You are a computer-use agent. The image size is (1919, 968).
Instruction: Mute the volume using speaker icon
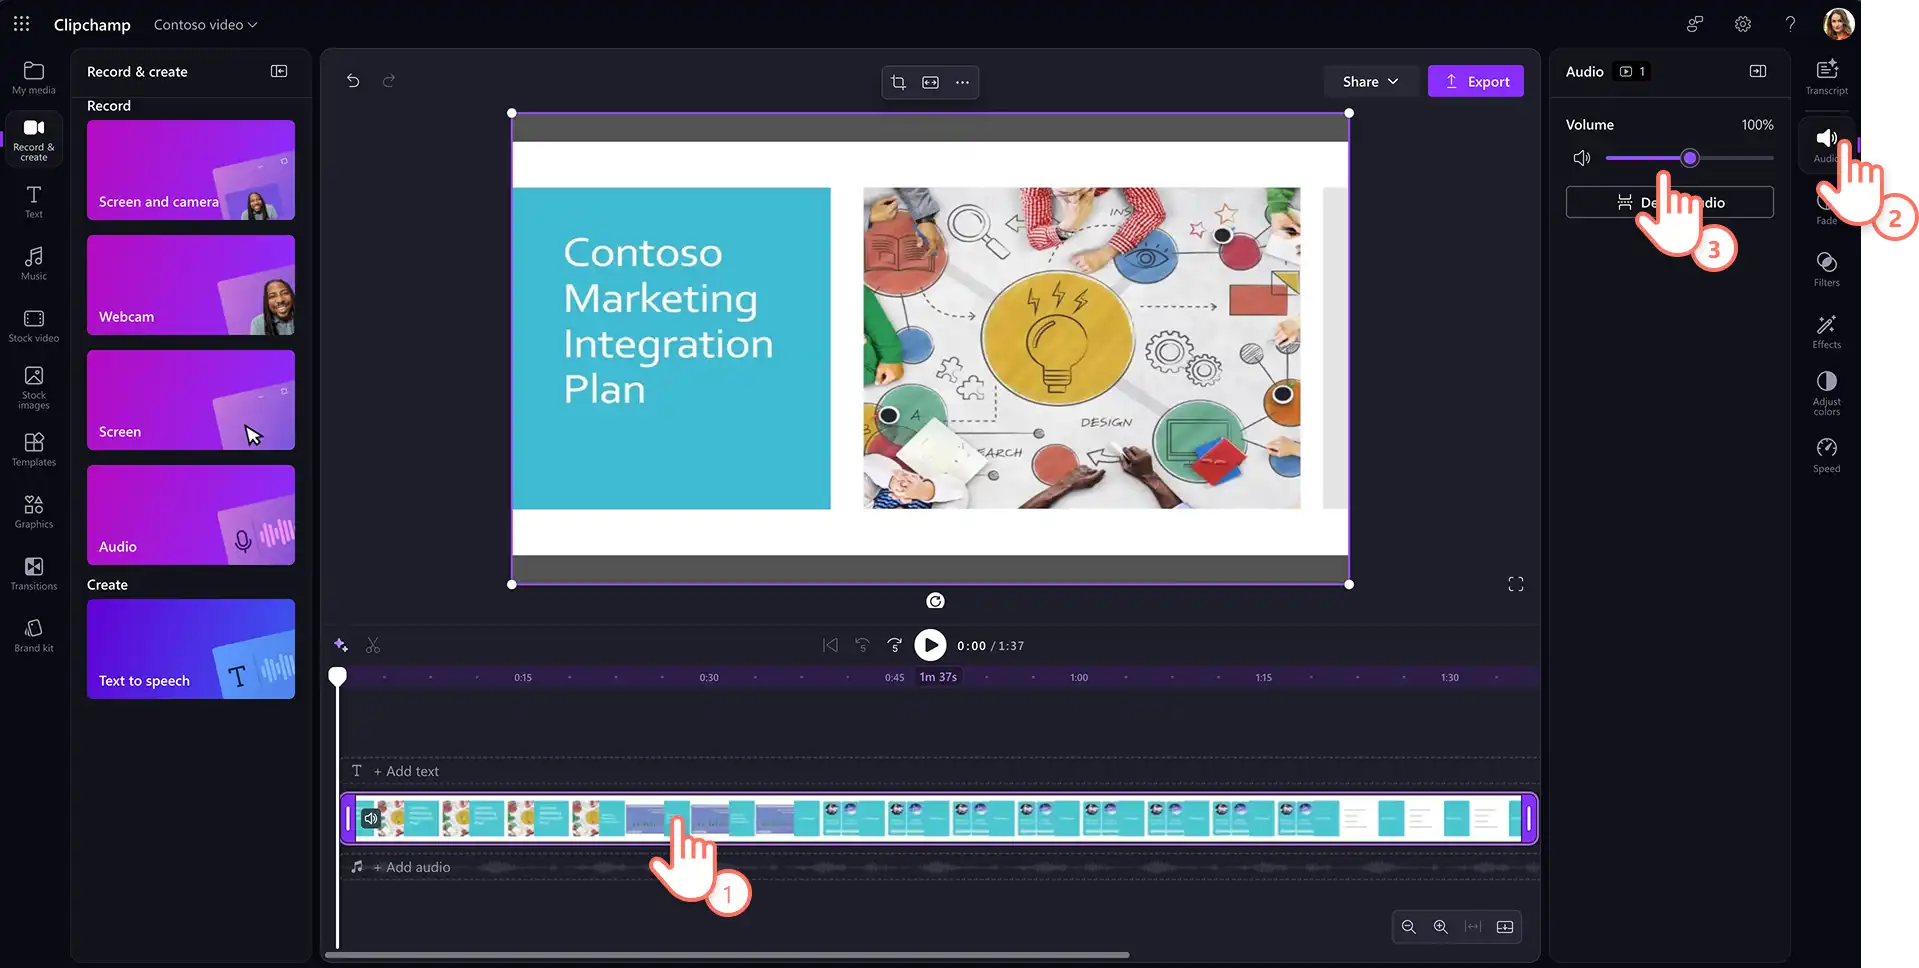click(1581, 158)
